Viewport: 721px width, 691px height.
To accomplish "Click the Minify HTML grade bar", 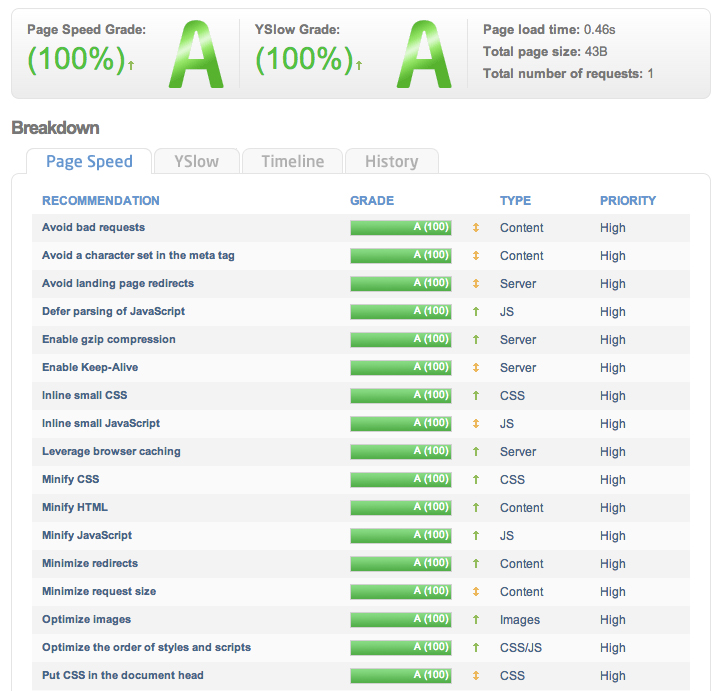I will pos(400,508).
